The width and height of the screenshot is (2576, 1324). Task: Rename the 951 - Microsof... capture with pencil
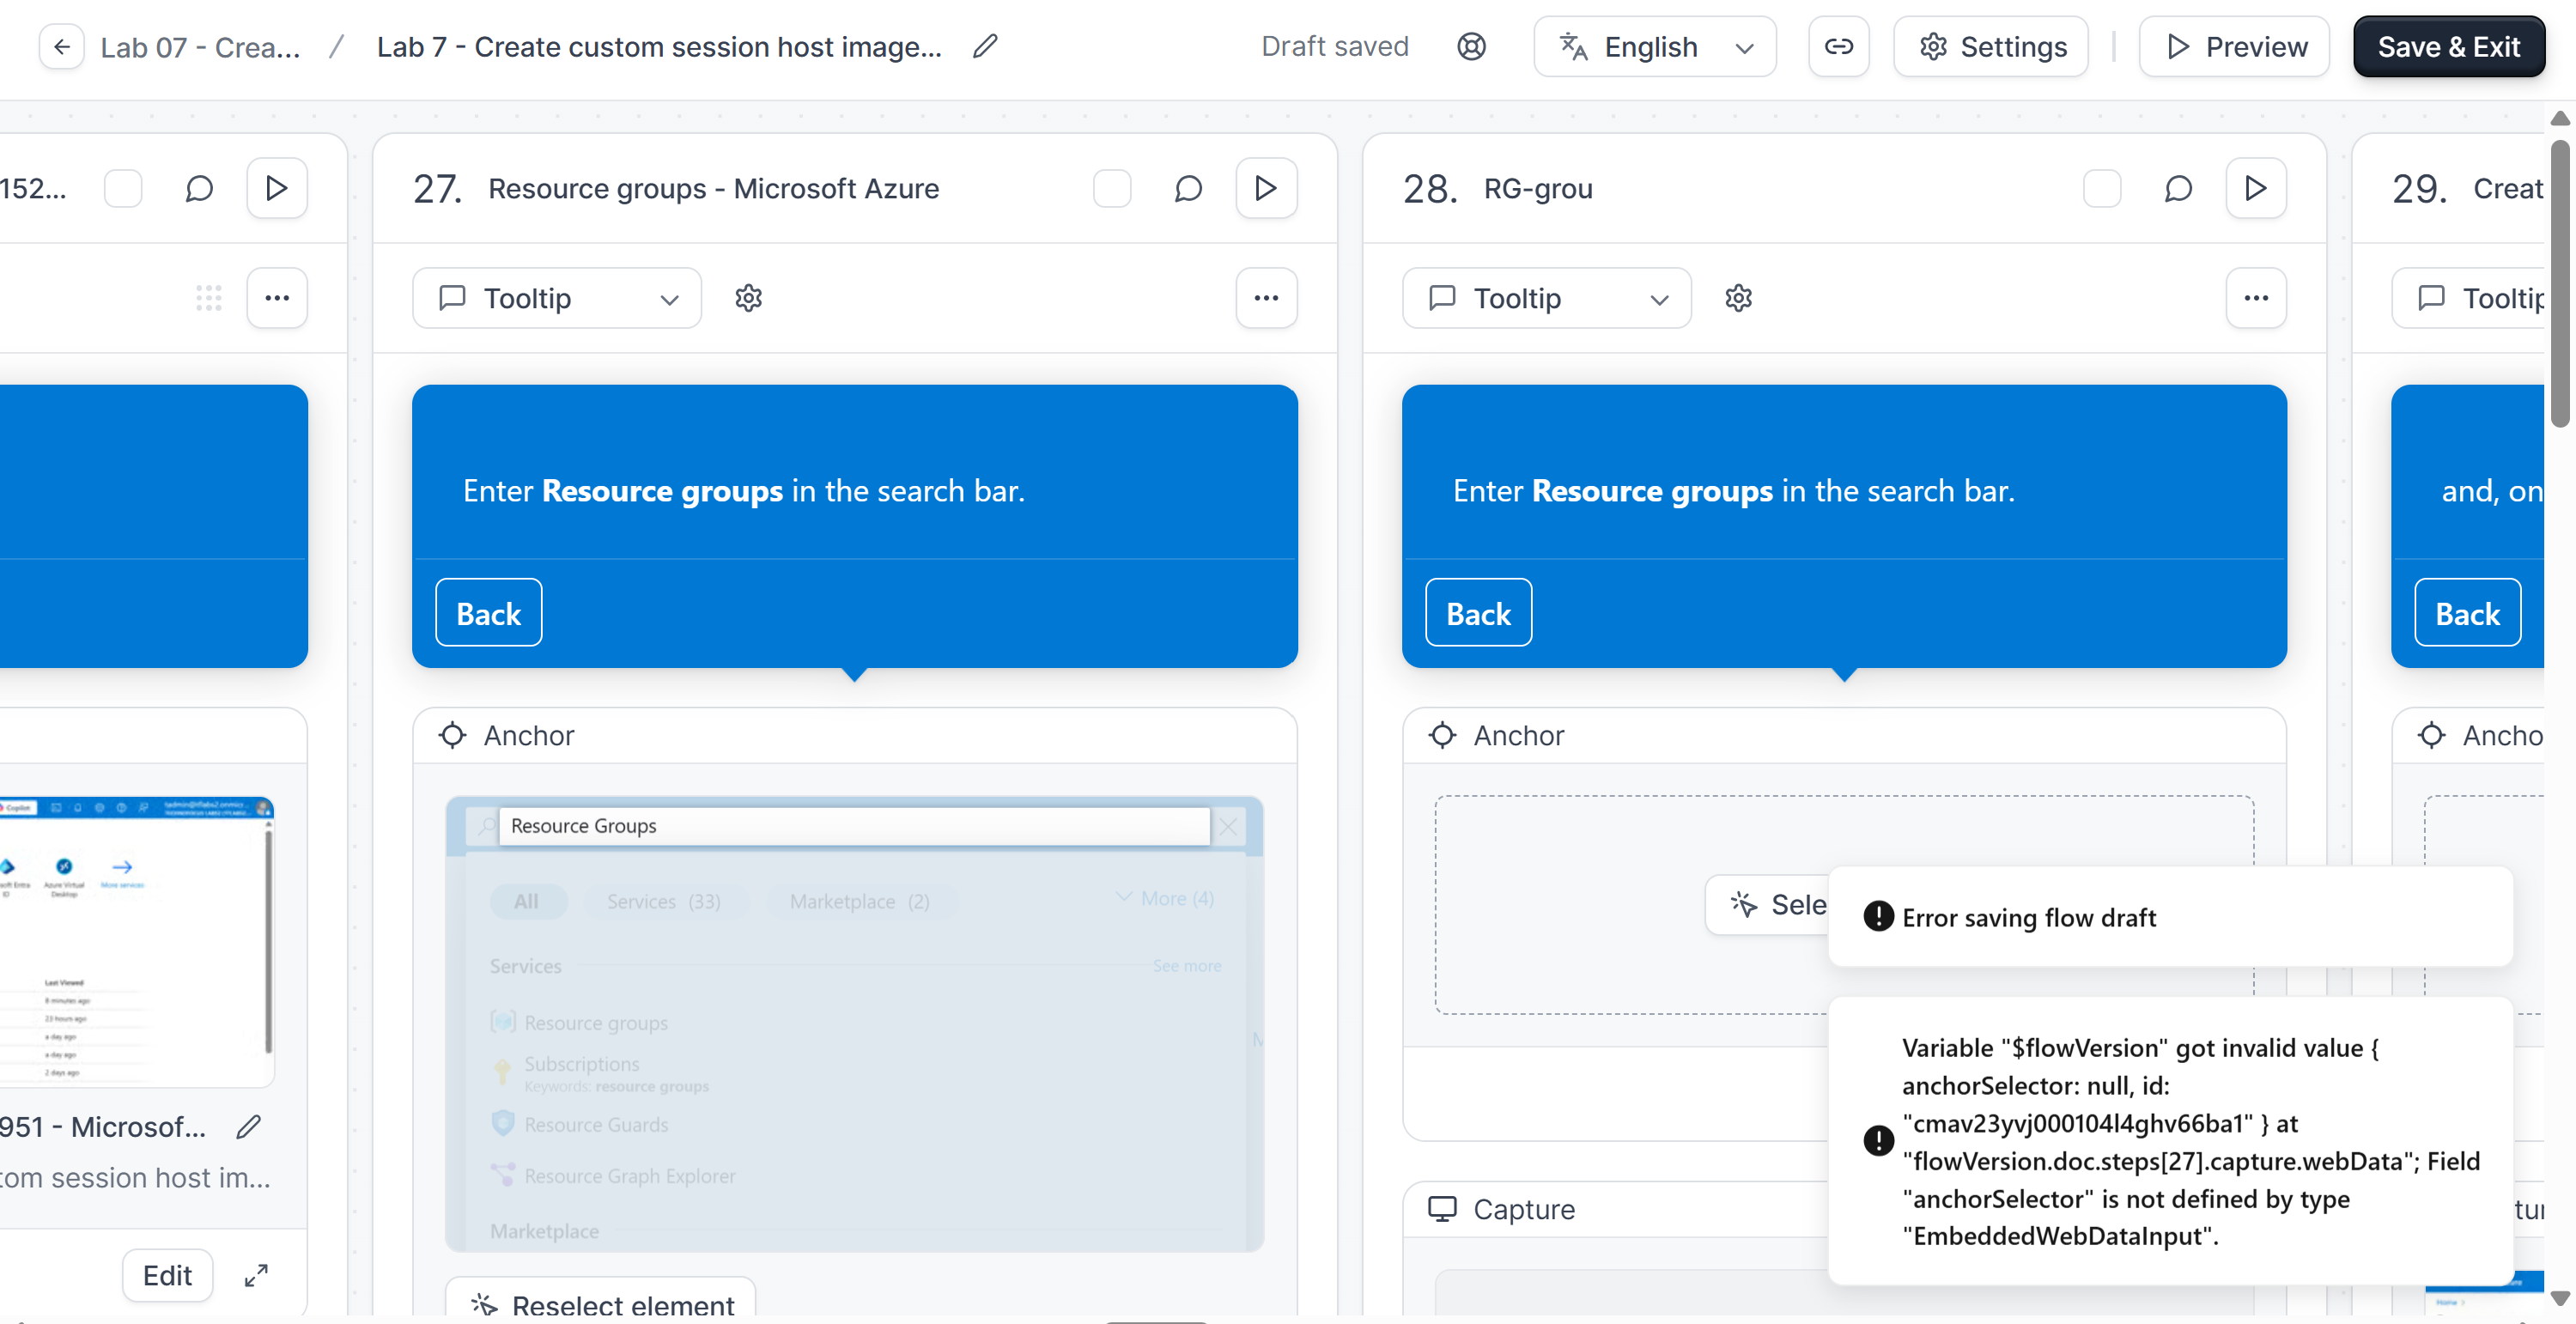[x=249, y=1127]
